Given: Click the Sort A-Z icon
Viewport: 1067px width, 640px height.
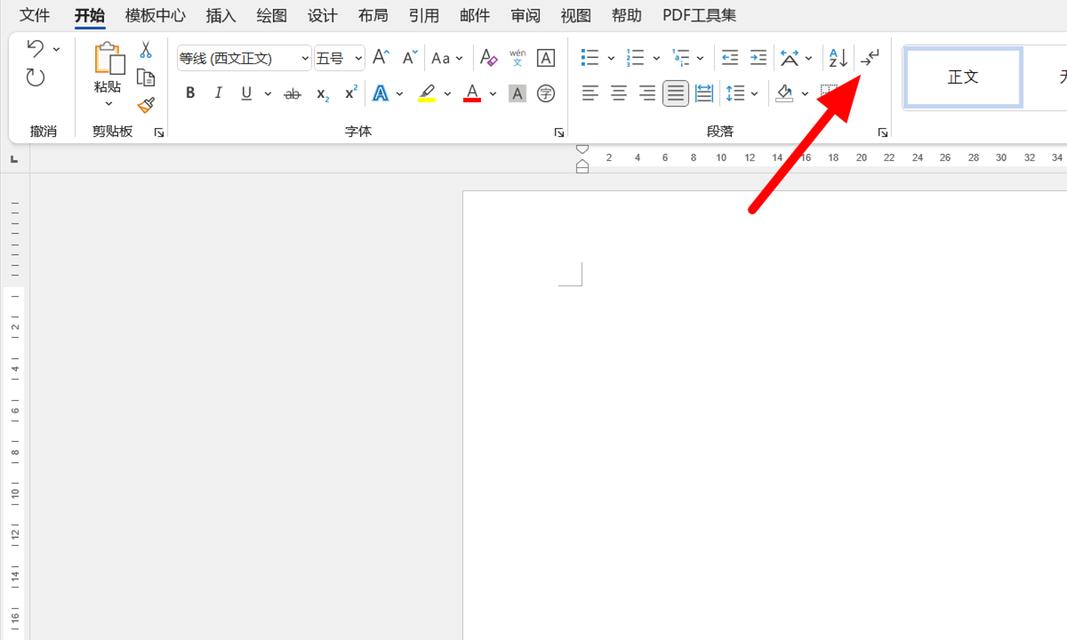Looking at the screenshot, I should point(838,58).
